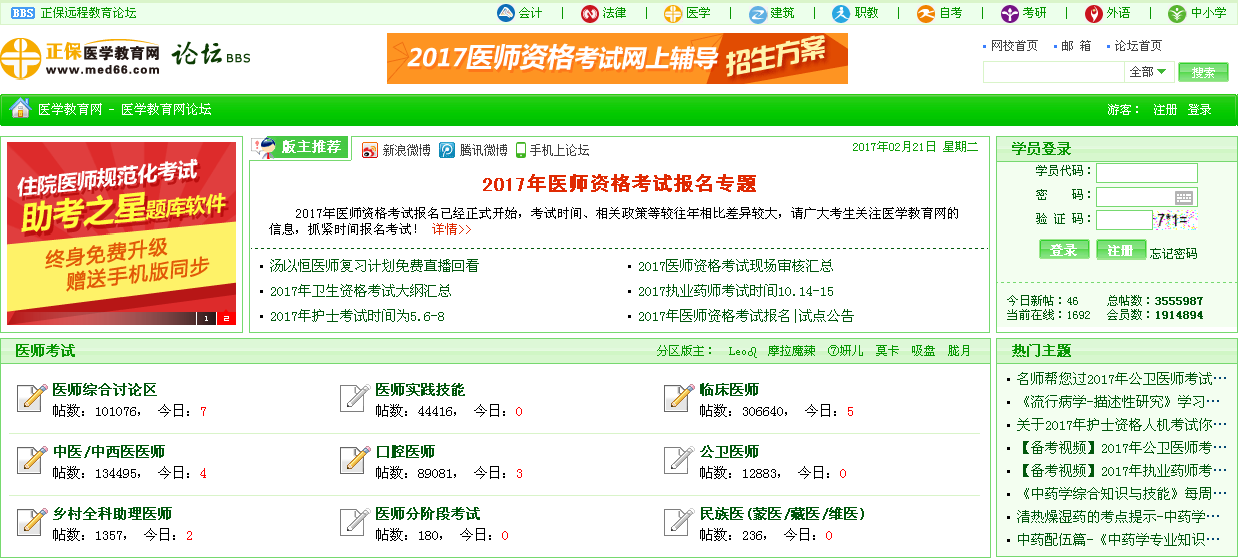This screenshot has height=559, width=1238.
Task: Click the 忘记密码 link
Action: pos(1173,253)
